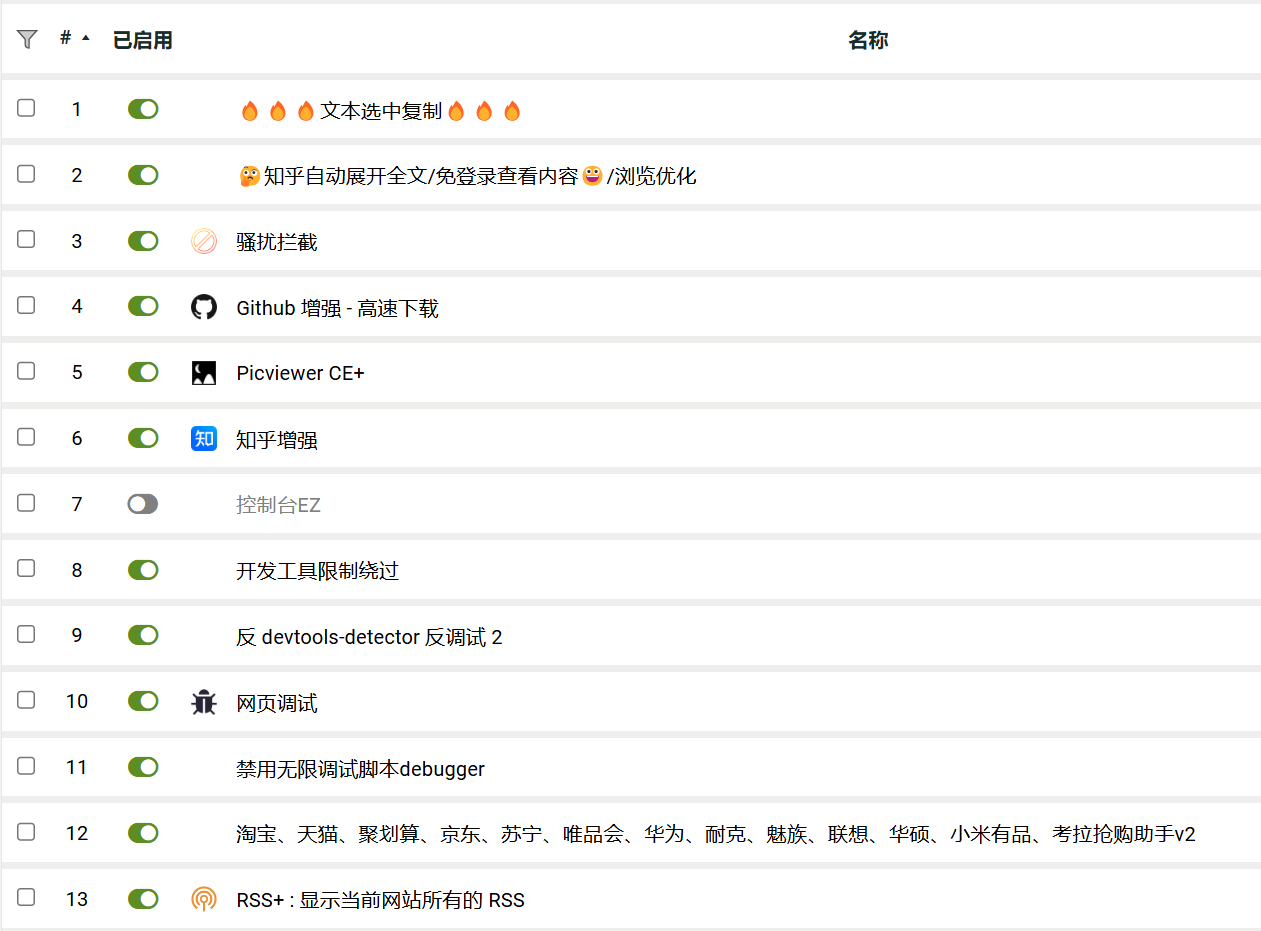Click row number 7
1261x931 pixels.
pyautogui.click(x=77, y=504)
